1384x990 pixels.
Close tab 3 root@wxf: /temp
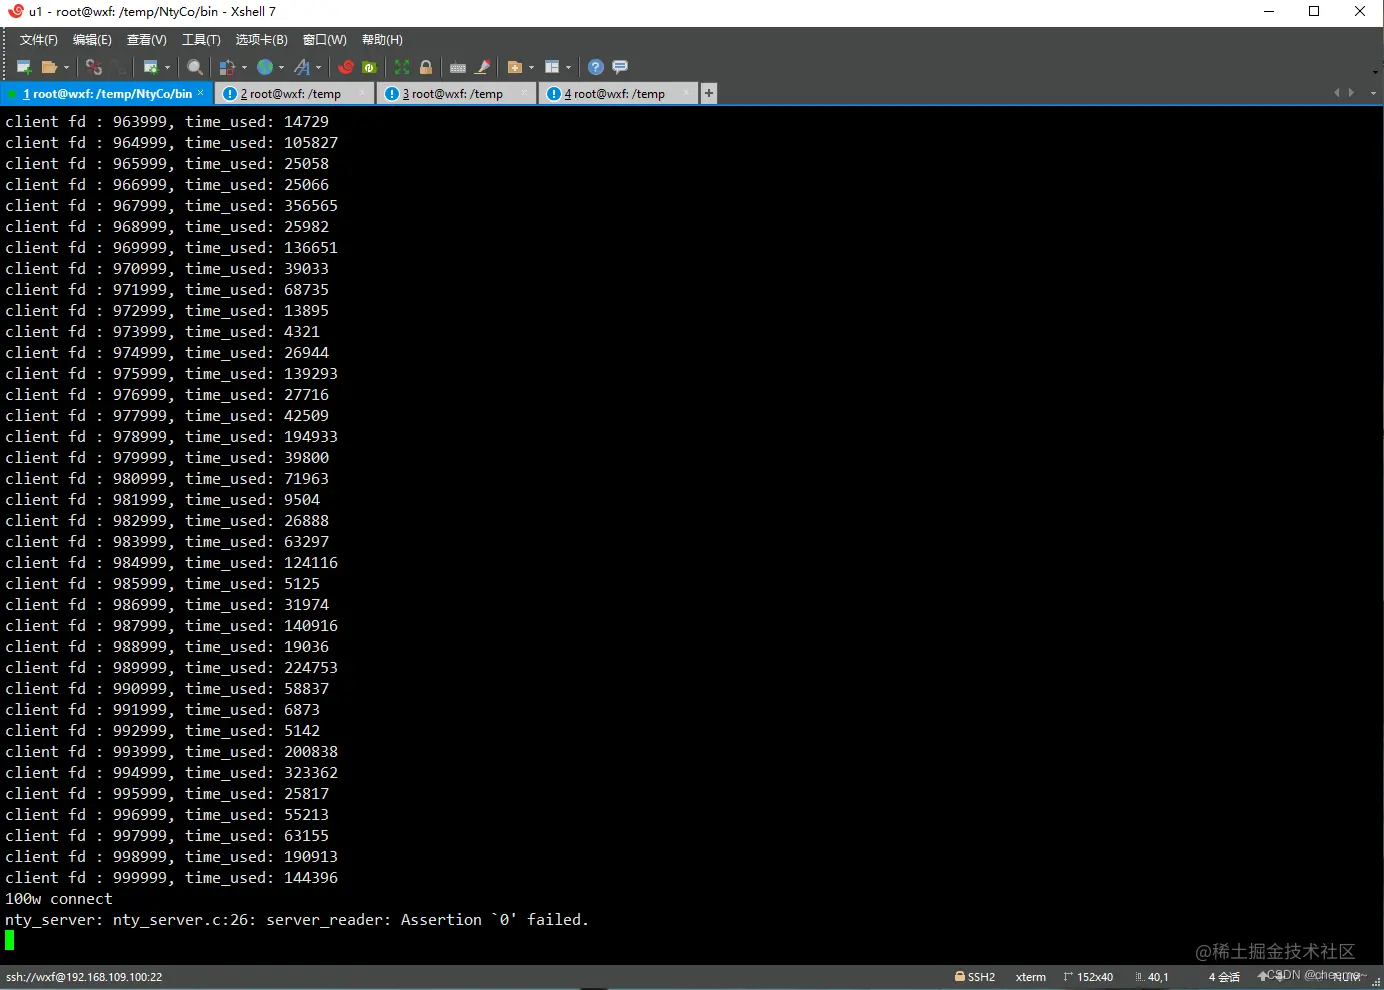(x=524, y=92)
